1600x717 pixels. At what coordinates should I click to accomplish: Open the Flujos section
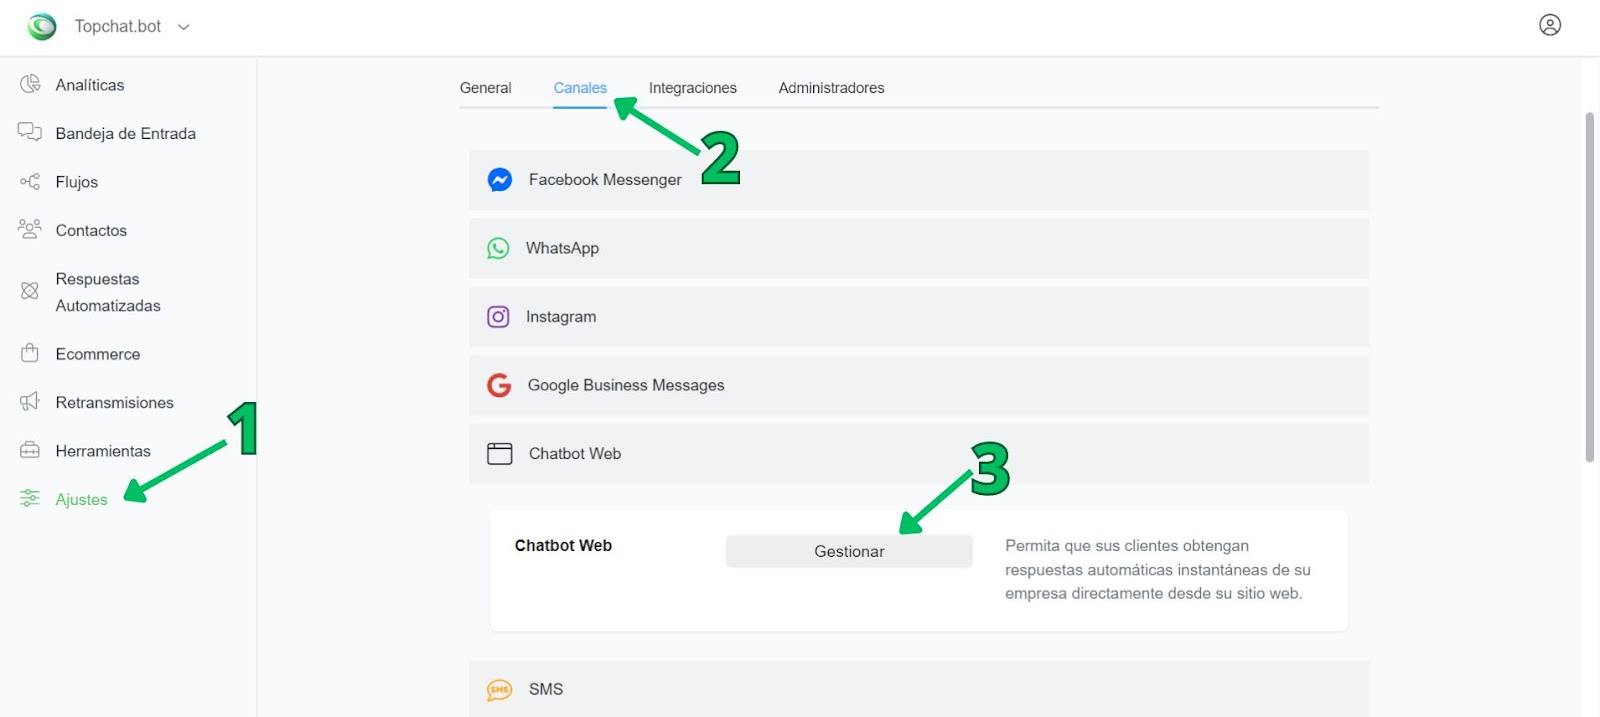pos(77,182)
